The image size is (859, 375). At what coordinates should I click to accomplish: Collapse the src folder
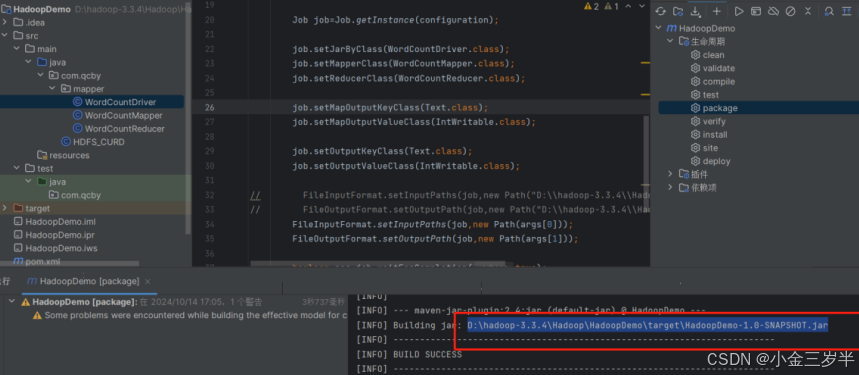click(x=5, y=36)
